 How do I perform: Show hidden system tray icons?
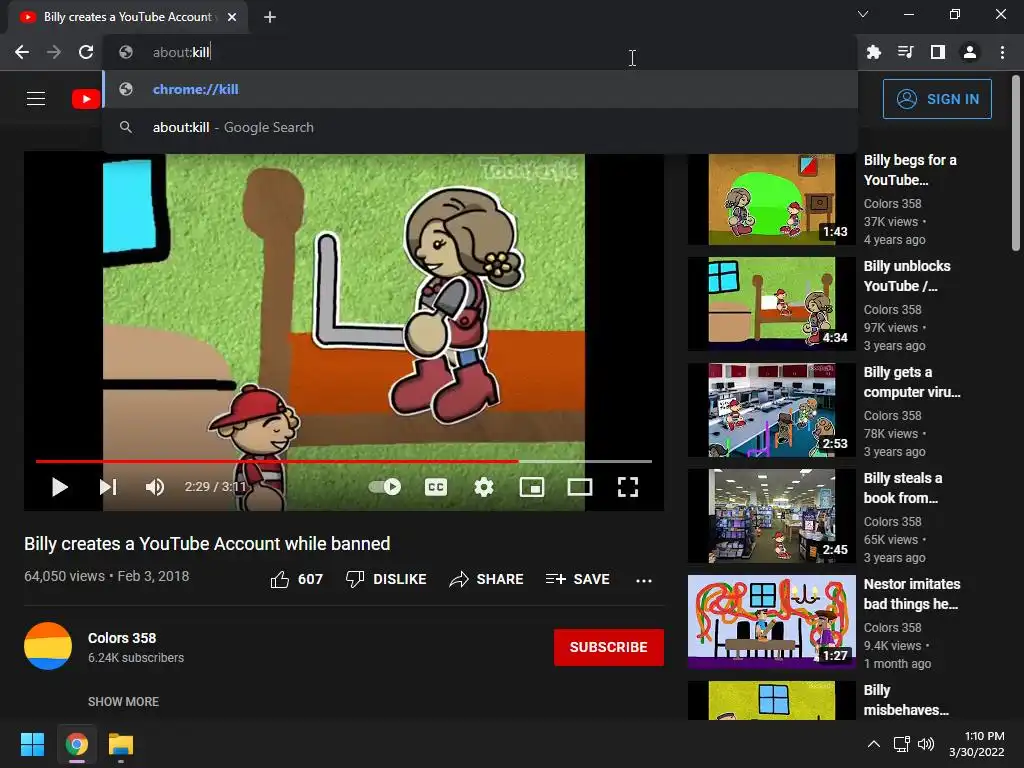point(874,744)
